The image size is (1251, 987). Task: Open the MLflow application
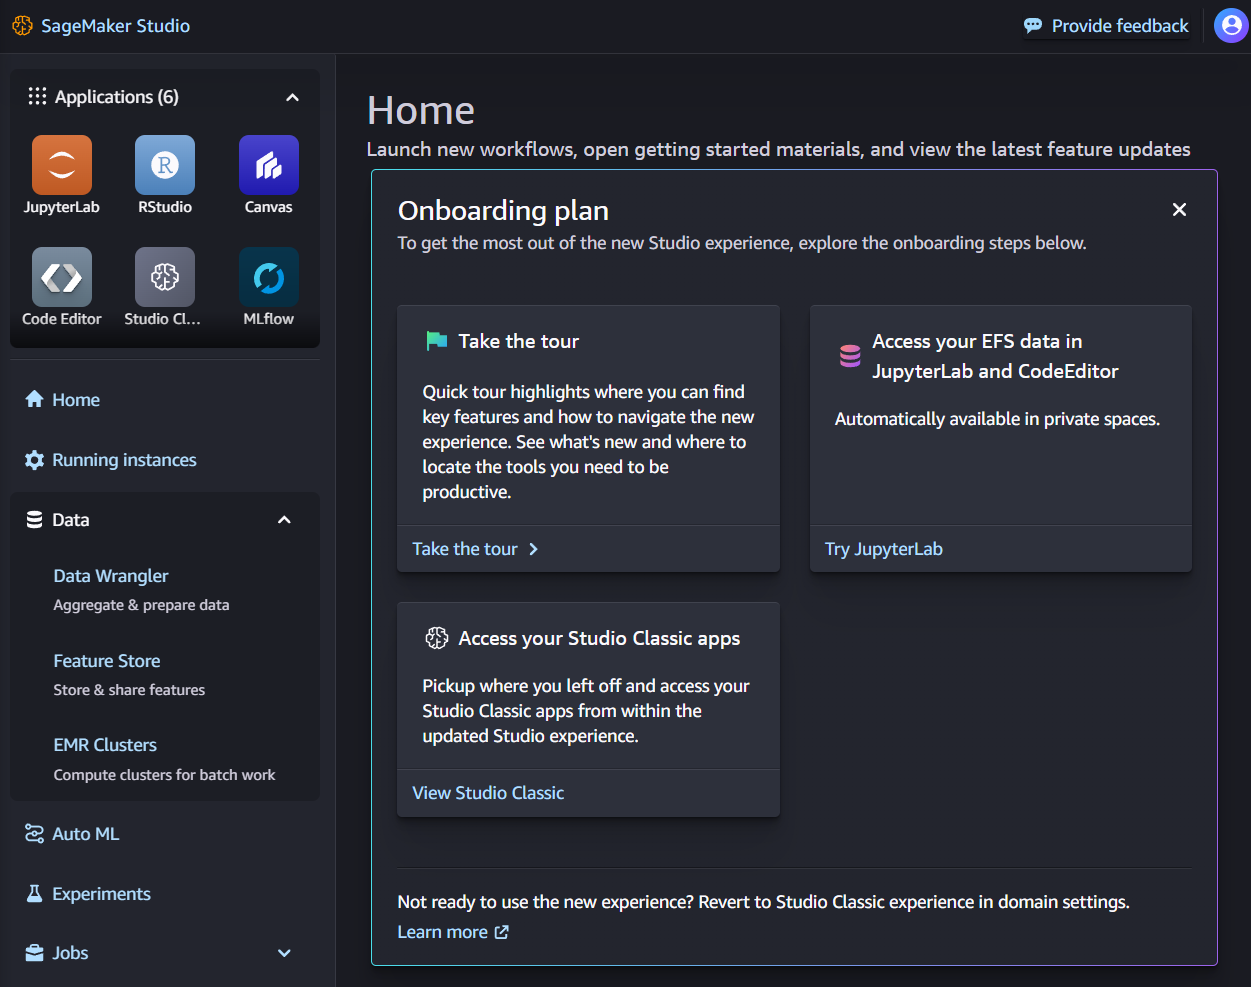(269, 277)
